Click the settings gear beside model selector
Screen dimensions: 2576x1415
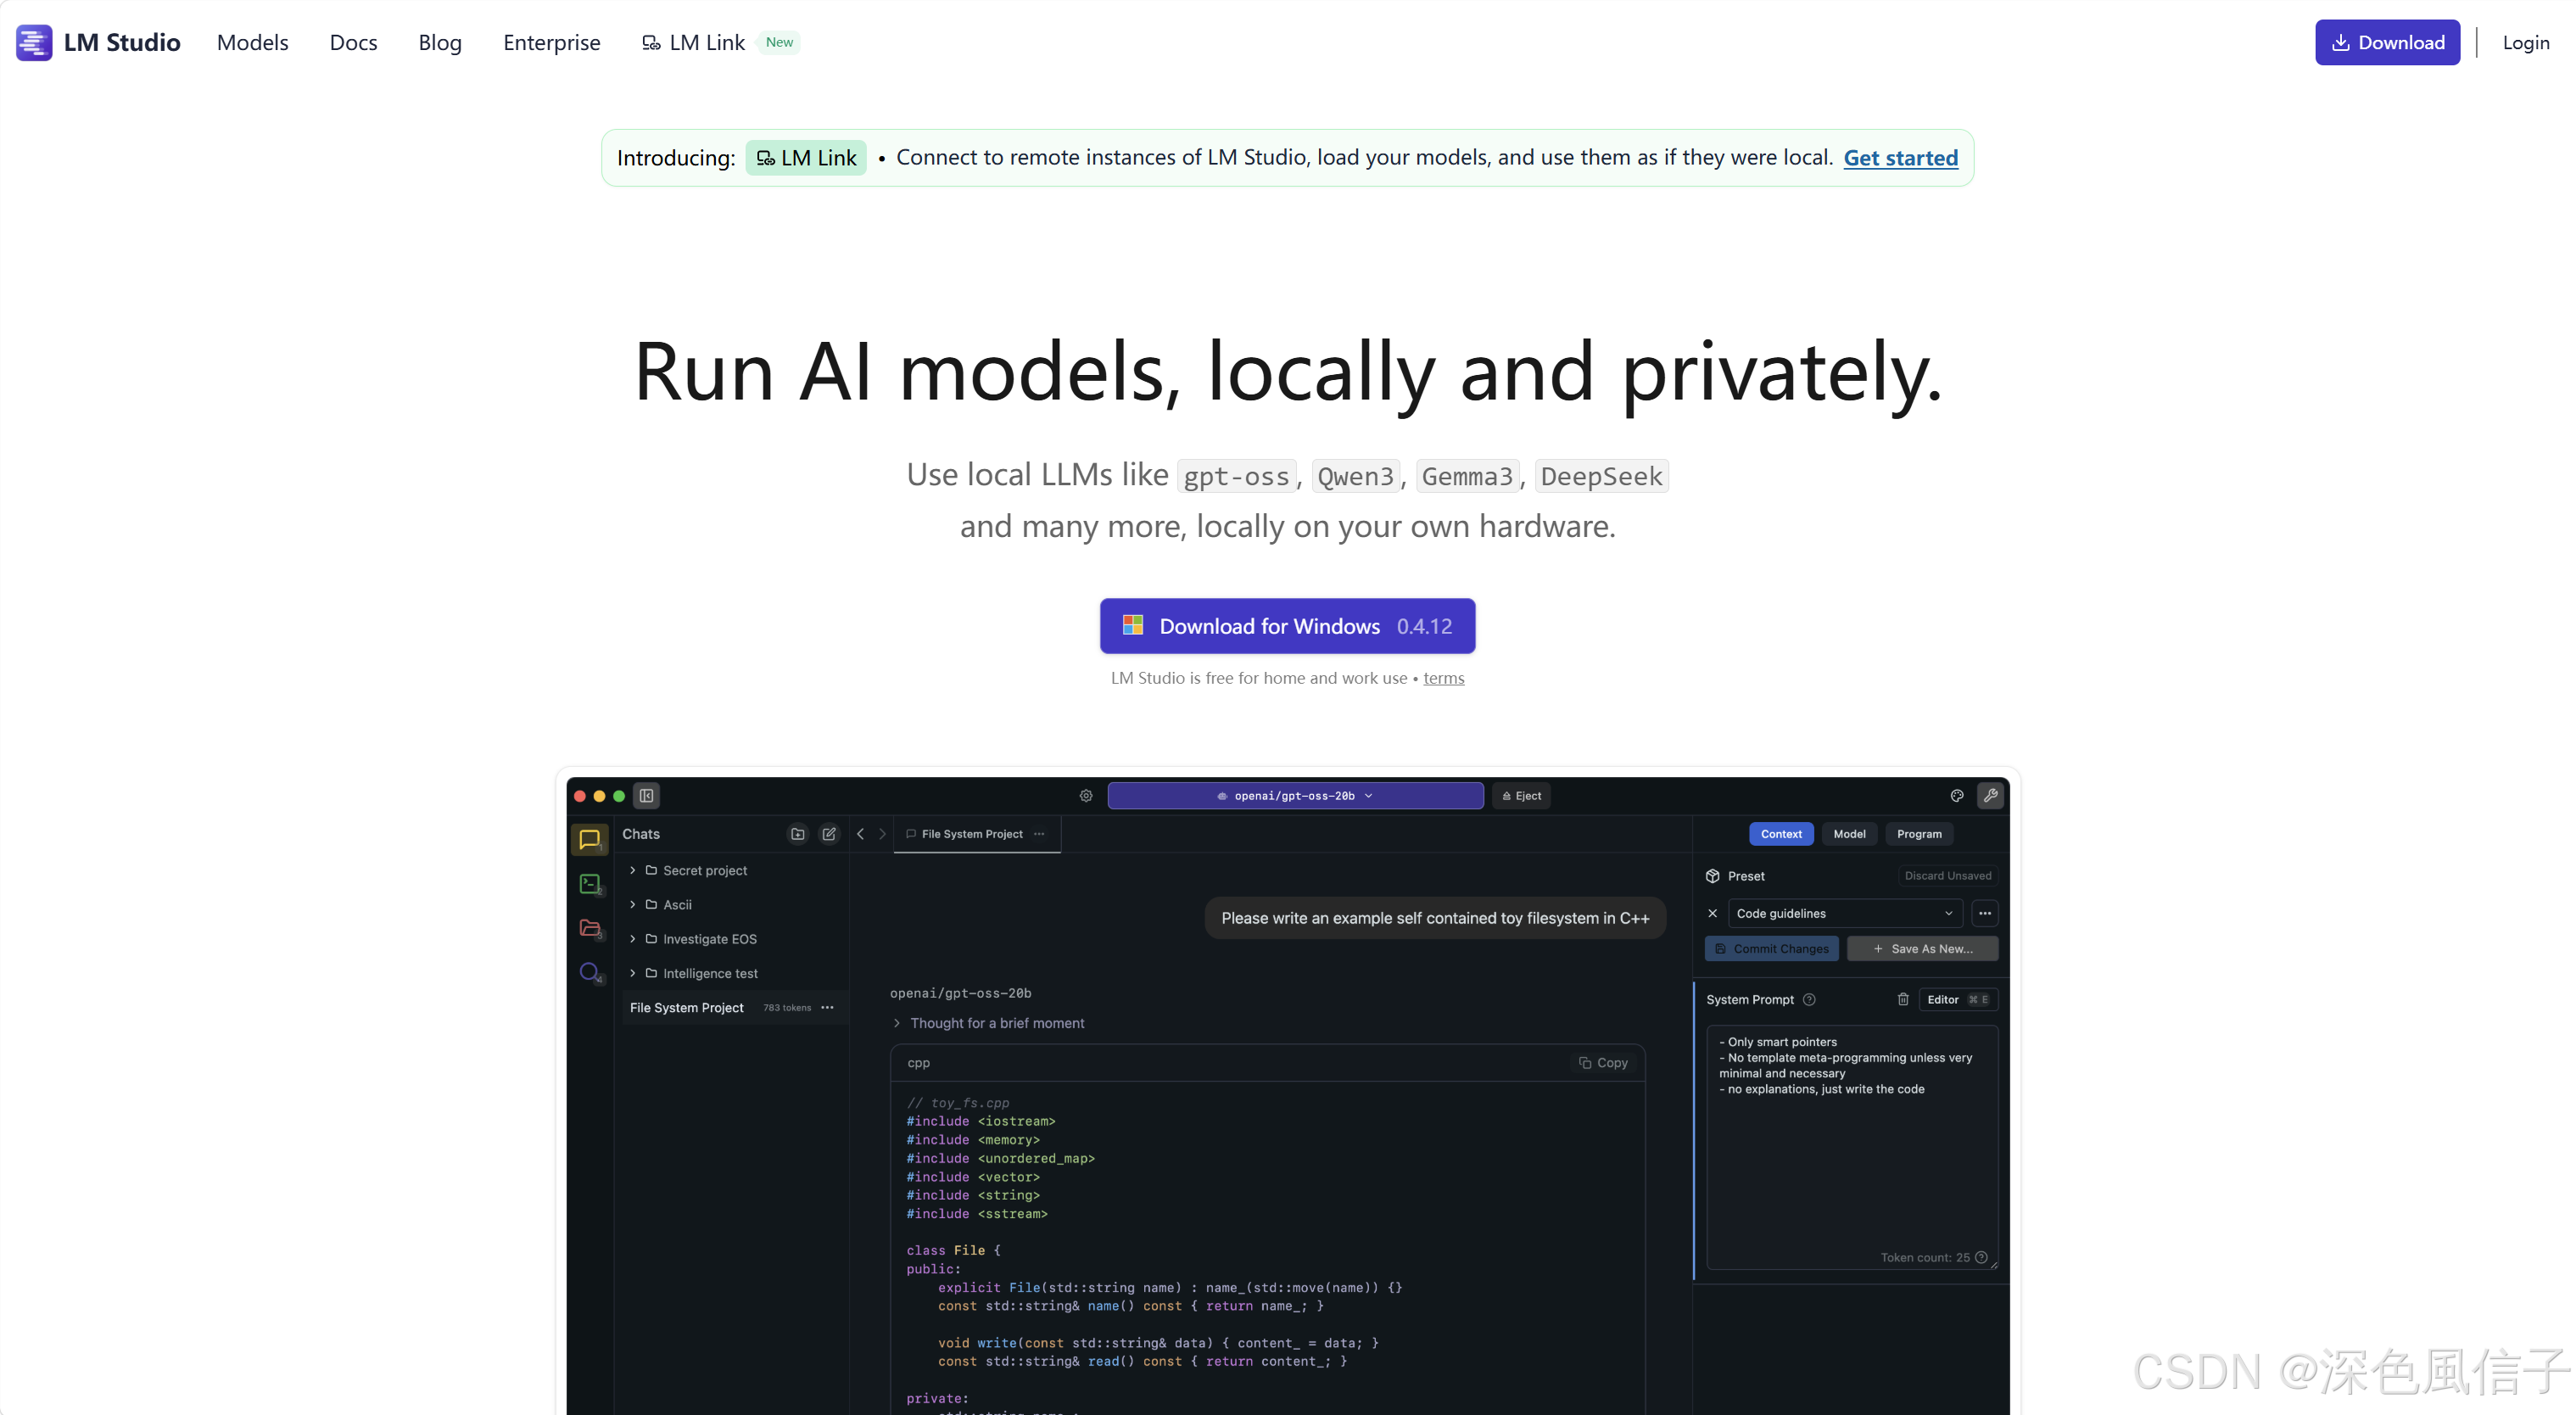point(1086,796)
